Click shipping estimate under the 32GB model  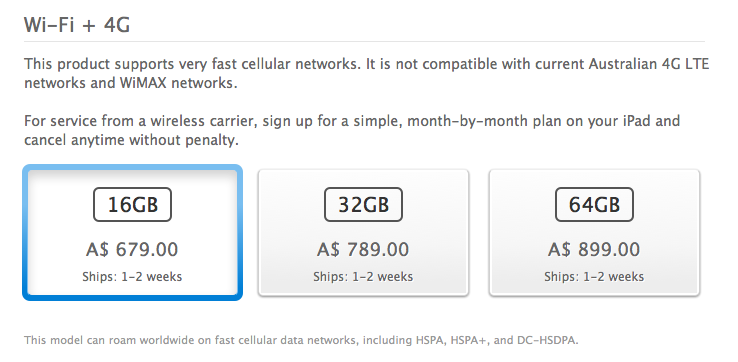click(363, 276)
